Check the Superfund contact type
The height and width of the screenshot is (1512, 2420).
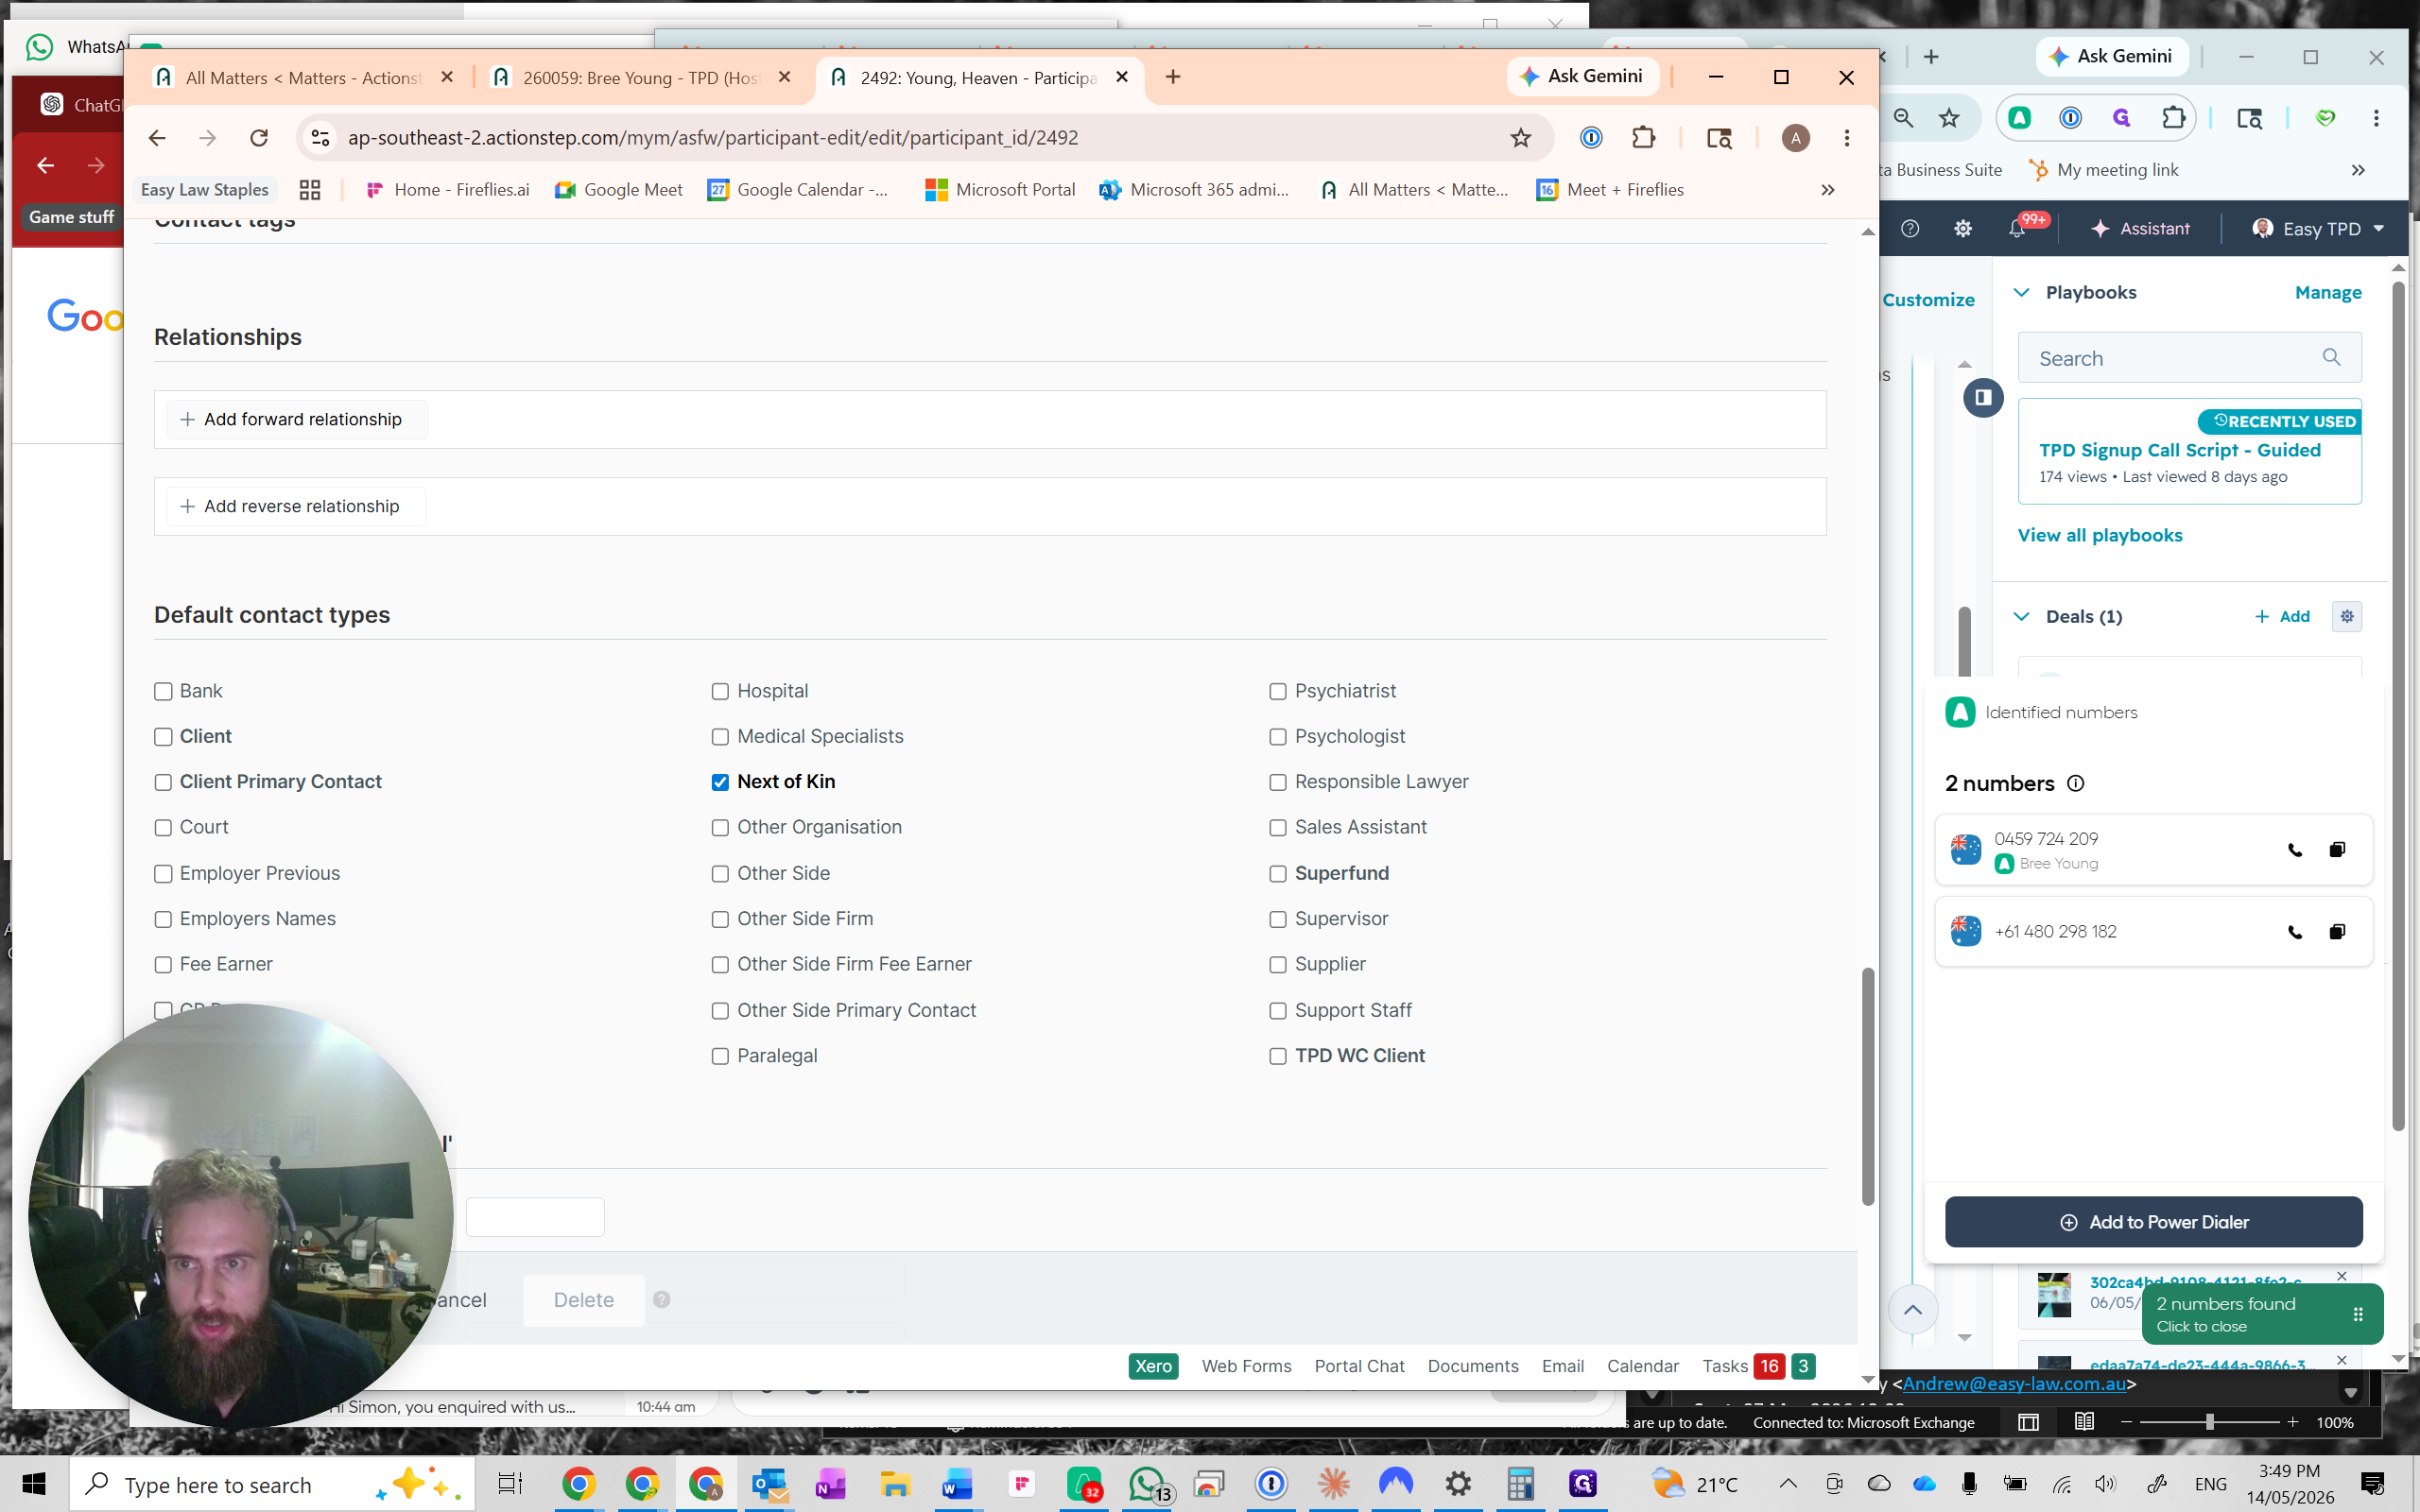tap(1278, 874)
